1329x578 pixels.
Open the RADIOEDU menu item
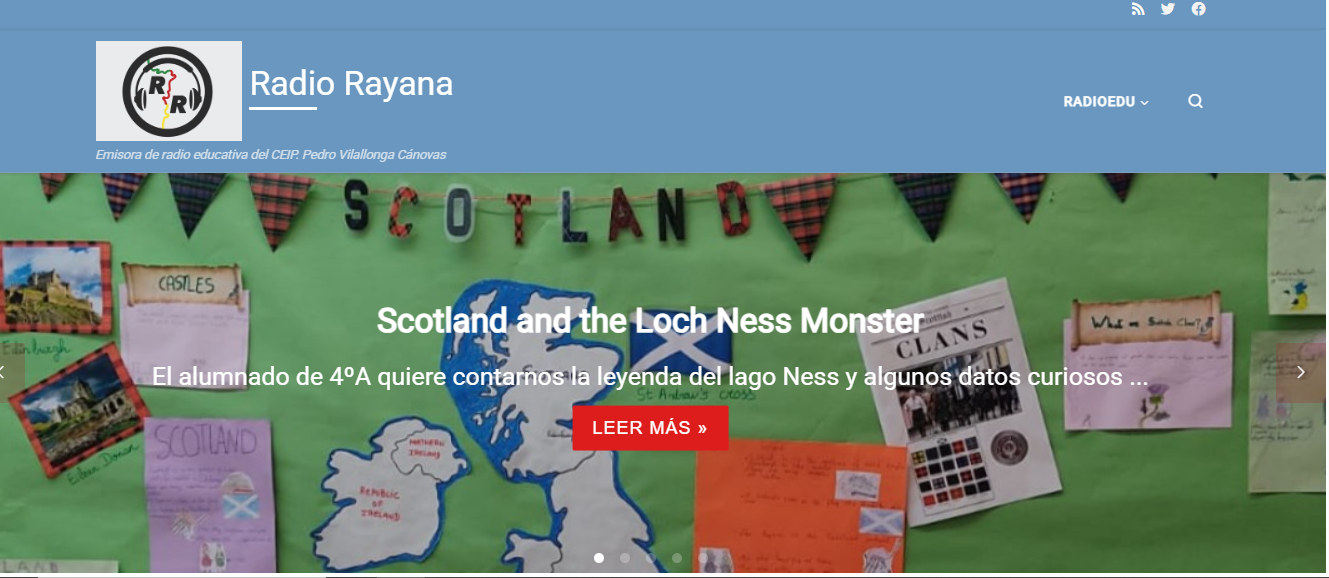coord(1099,102)
